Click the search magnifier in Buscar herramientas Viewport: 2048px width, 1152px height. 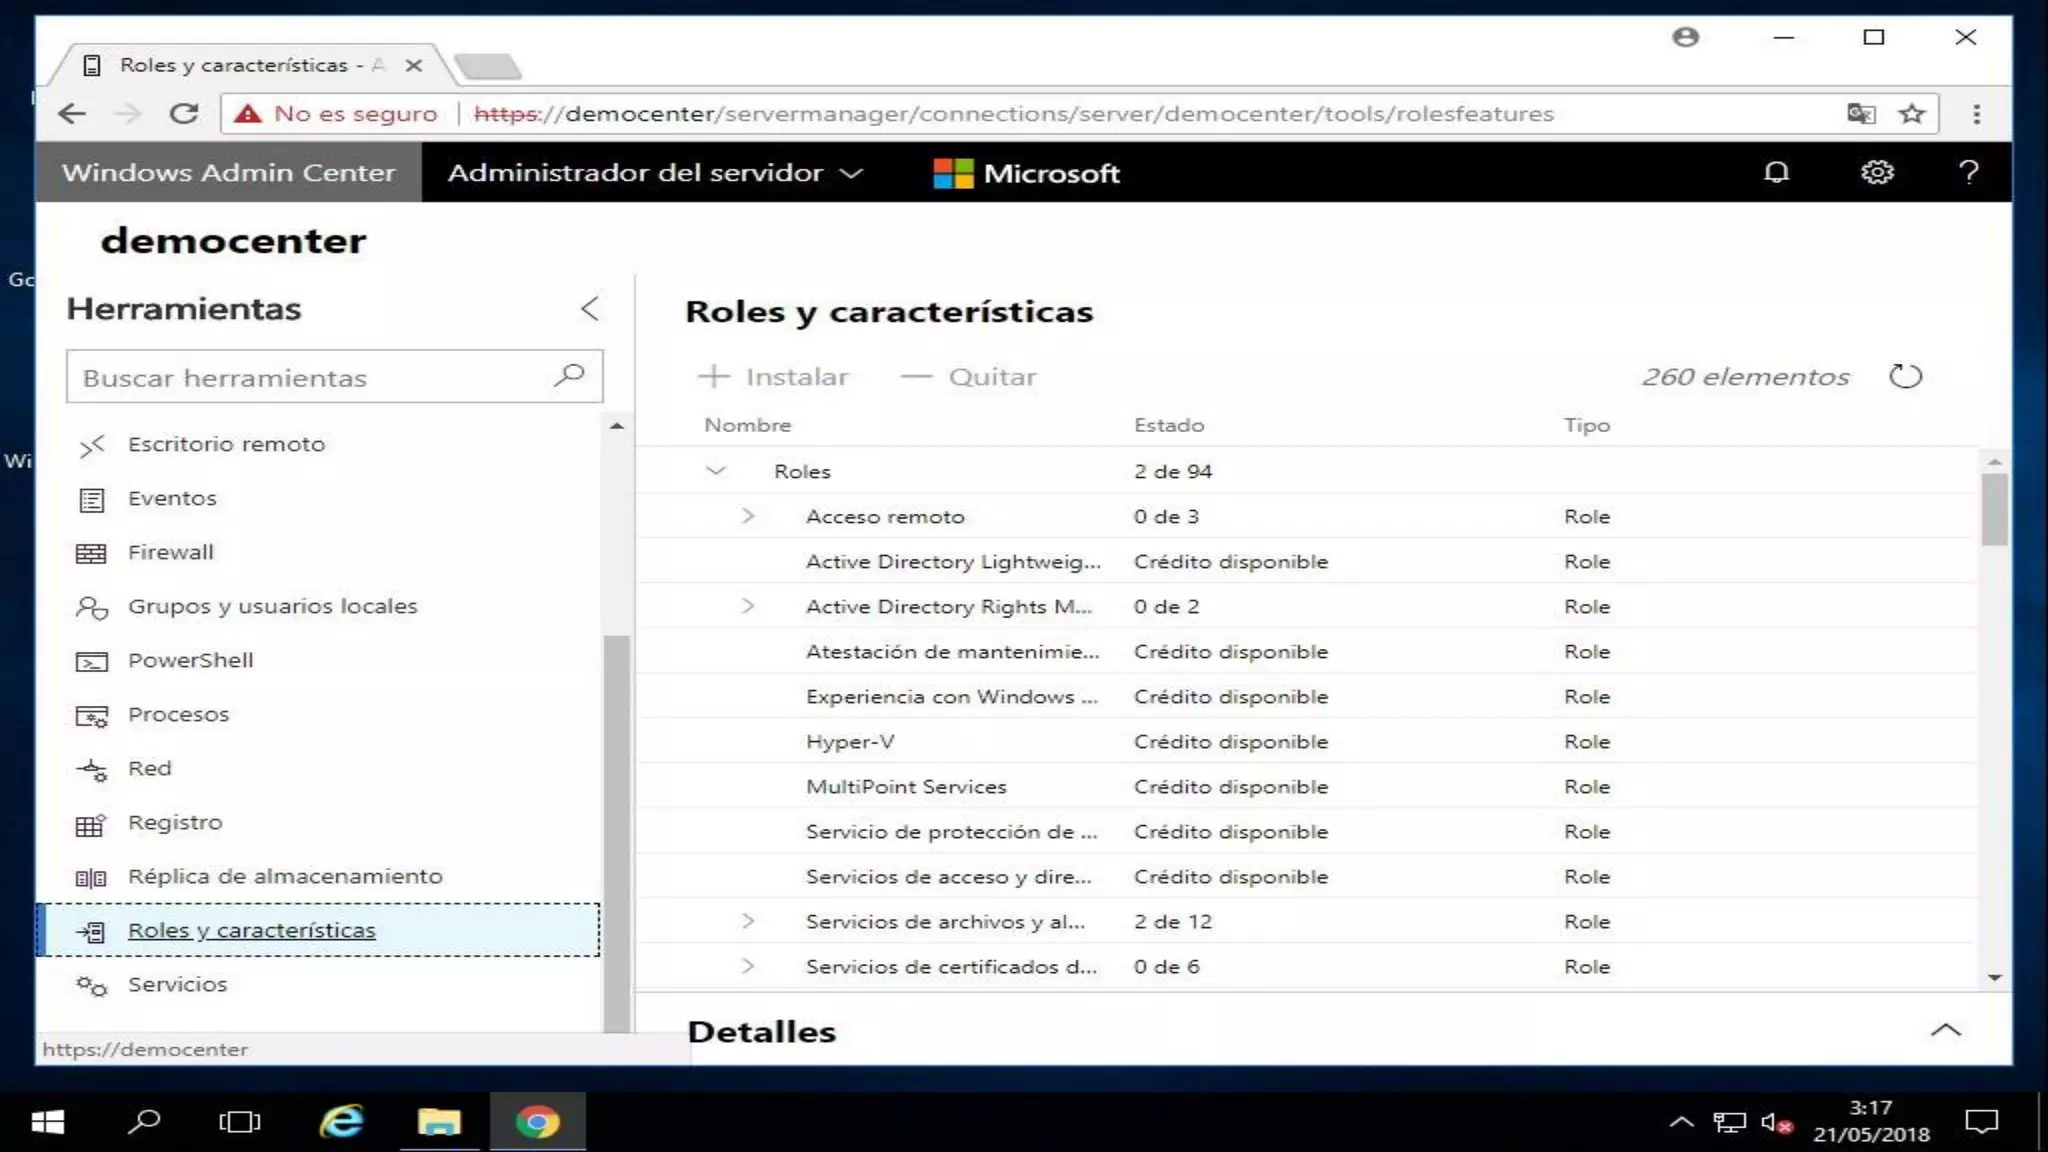569,375
